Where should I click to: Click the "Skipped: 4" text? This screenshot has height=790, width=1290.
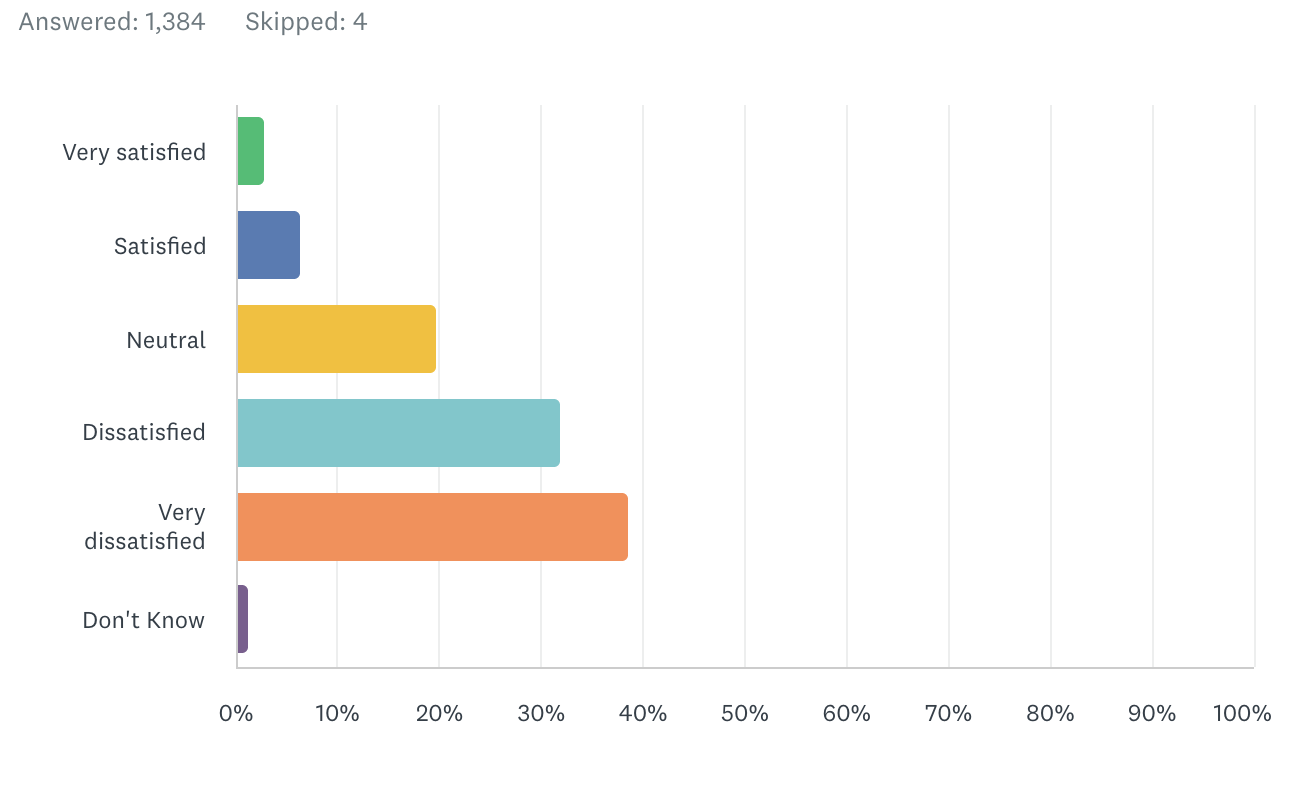click(306, 22)
